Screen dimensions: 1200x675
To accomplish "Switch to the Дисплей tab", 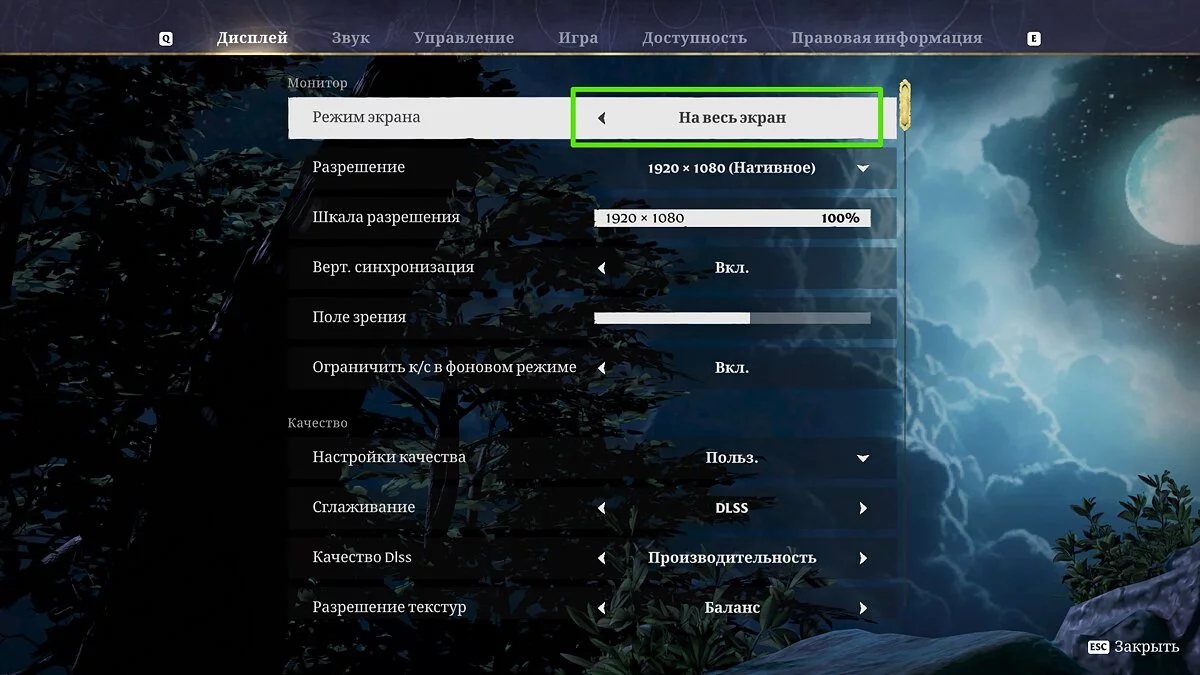I will click(252, 38).
